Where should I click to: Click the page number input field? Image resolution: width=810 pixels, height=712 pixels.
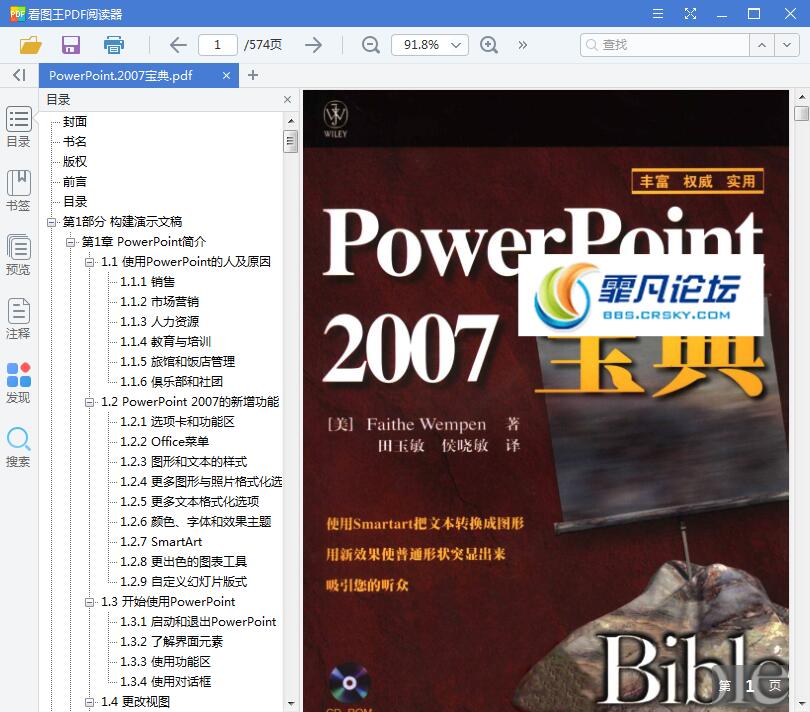(217, 45)
